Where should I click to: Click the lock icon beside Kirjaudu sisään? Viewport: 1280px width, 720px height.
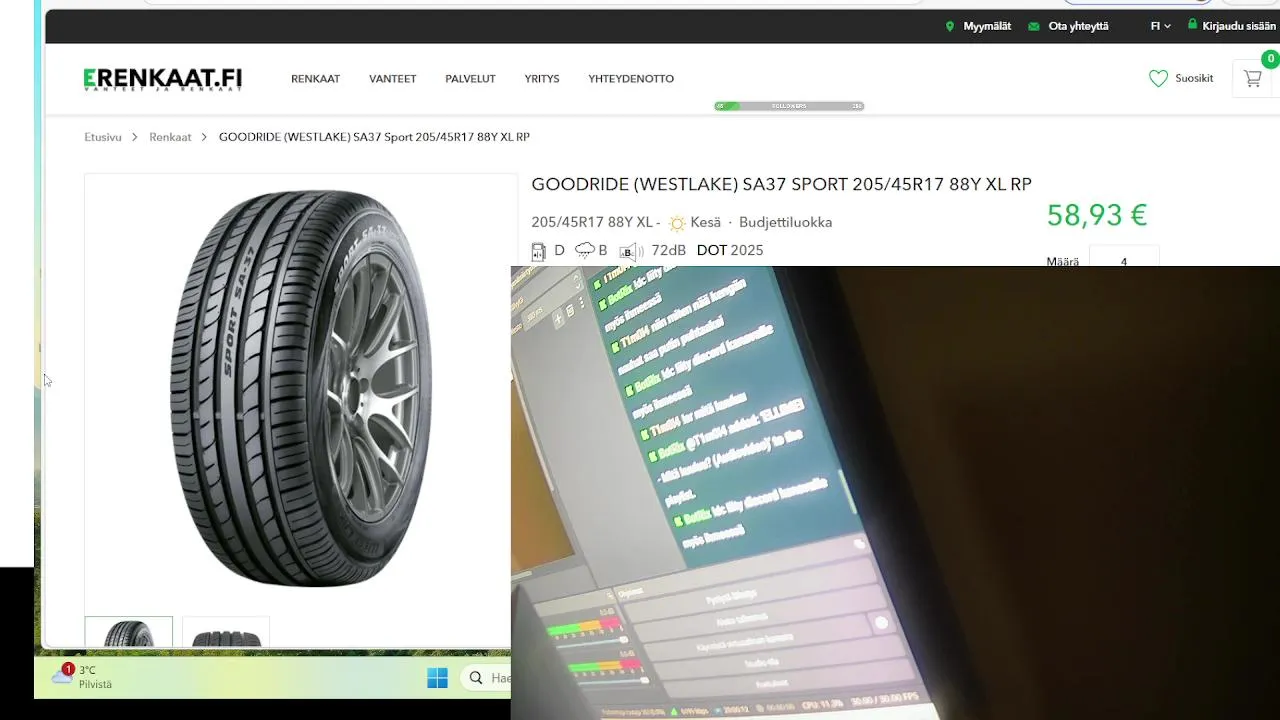pyautogui.click(x=1192, y=25)
